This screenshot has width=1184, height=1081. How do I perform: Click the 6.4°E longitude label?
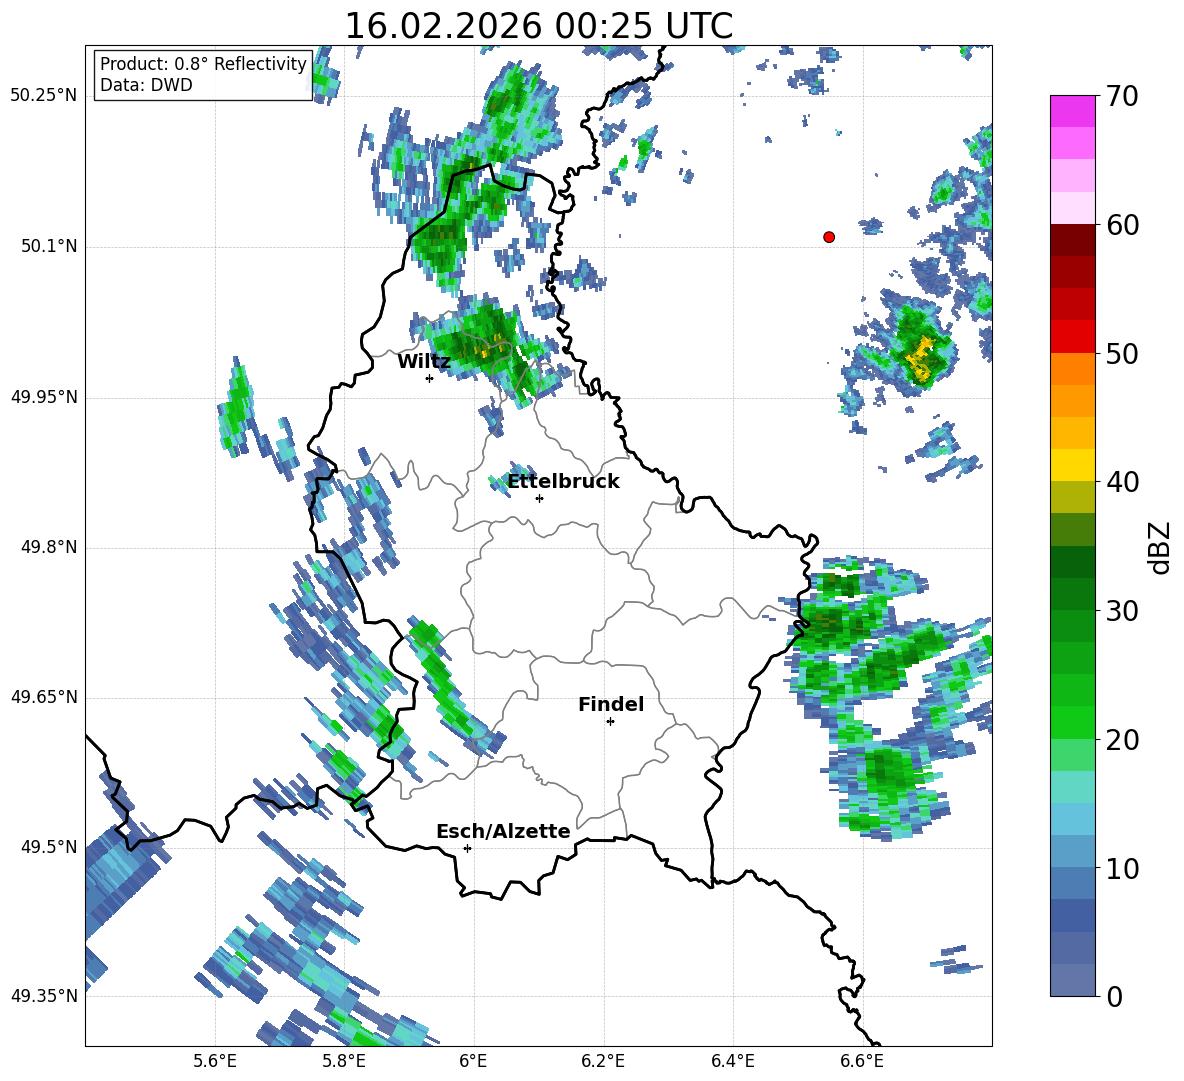(x=732, y=1061)
